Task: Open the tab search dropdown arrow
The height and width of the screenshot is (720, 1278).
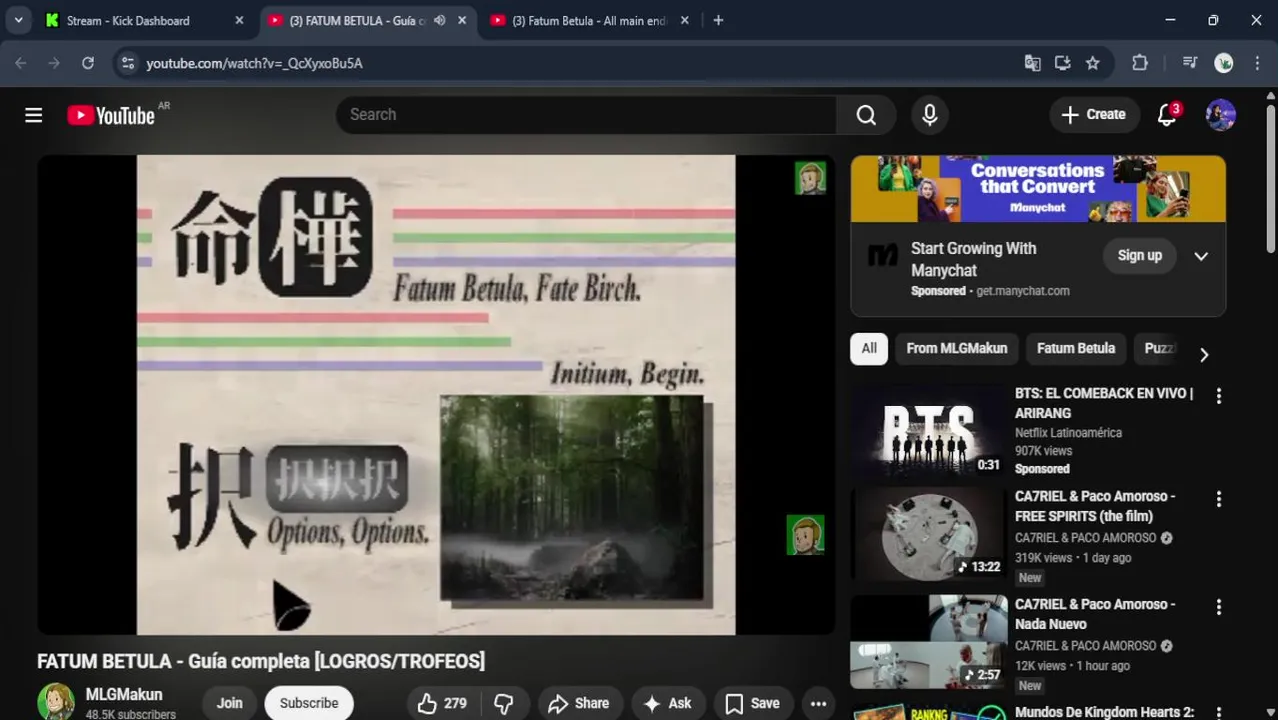Action: [18, 20]
